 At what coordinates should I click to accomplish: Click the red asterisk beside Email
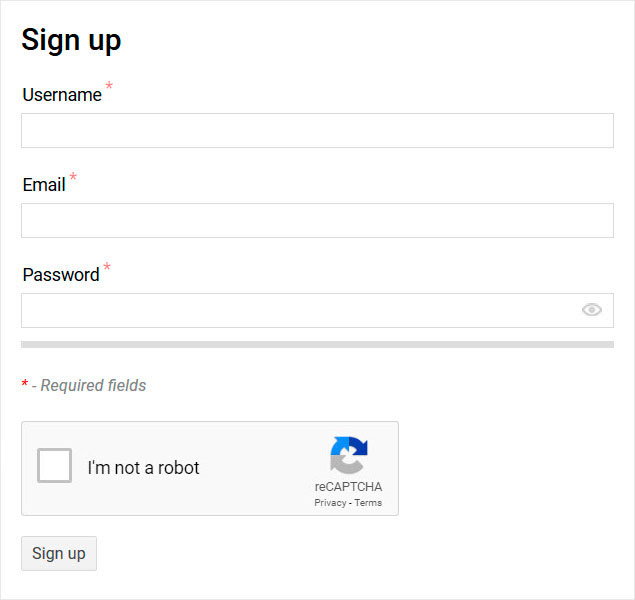73,178
